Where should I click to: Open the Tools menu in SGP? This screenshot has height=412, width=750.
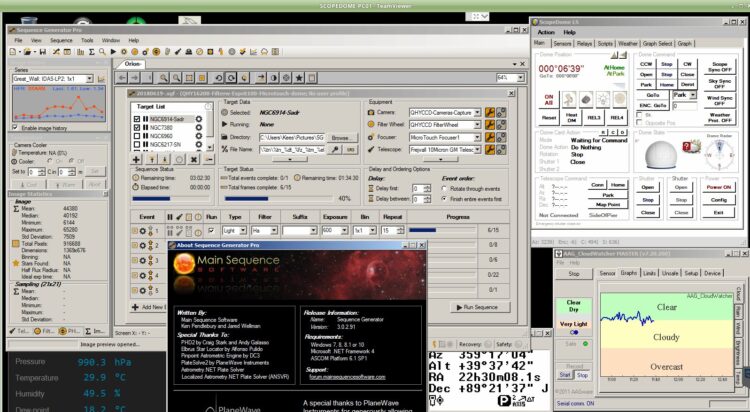tap(87, 41)
